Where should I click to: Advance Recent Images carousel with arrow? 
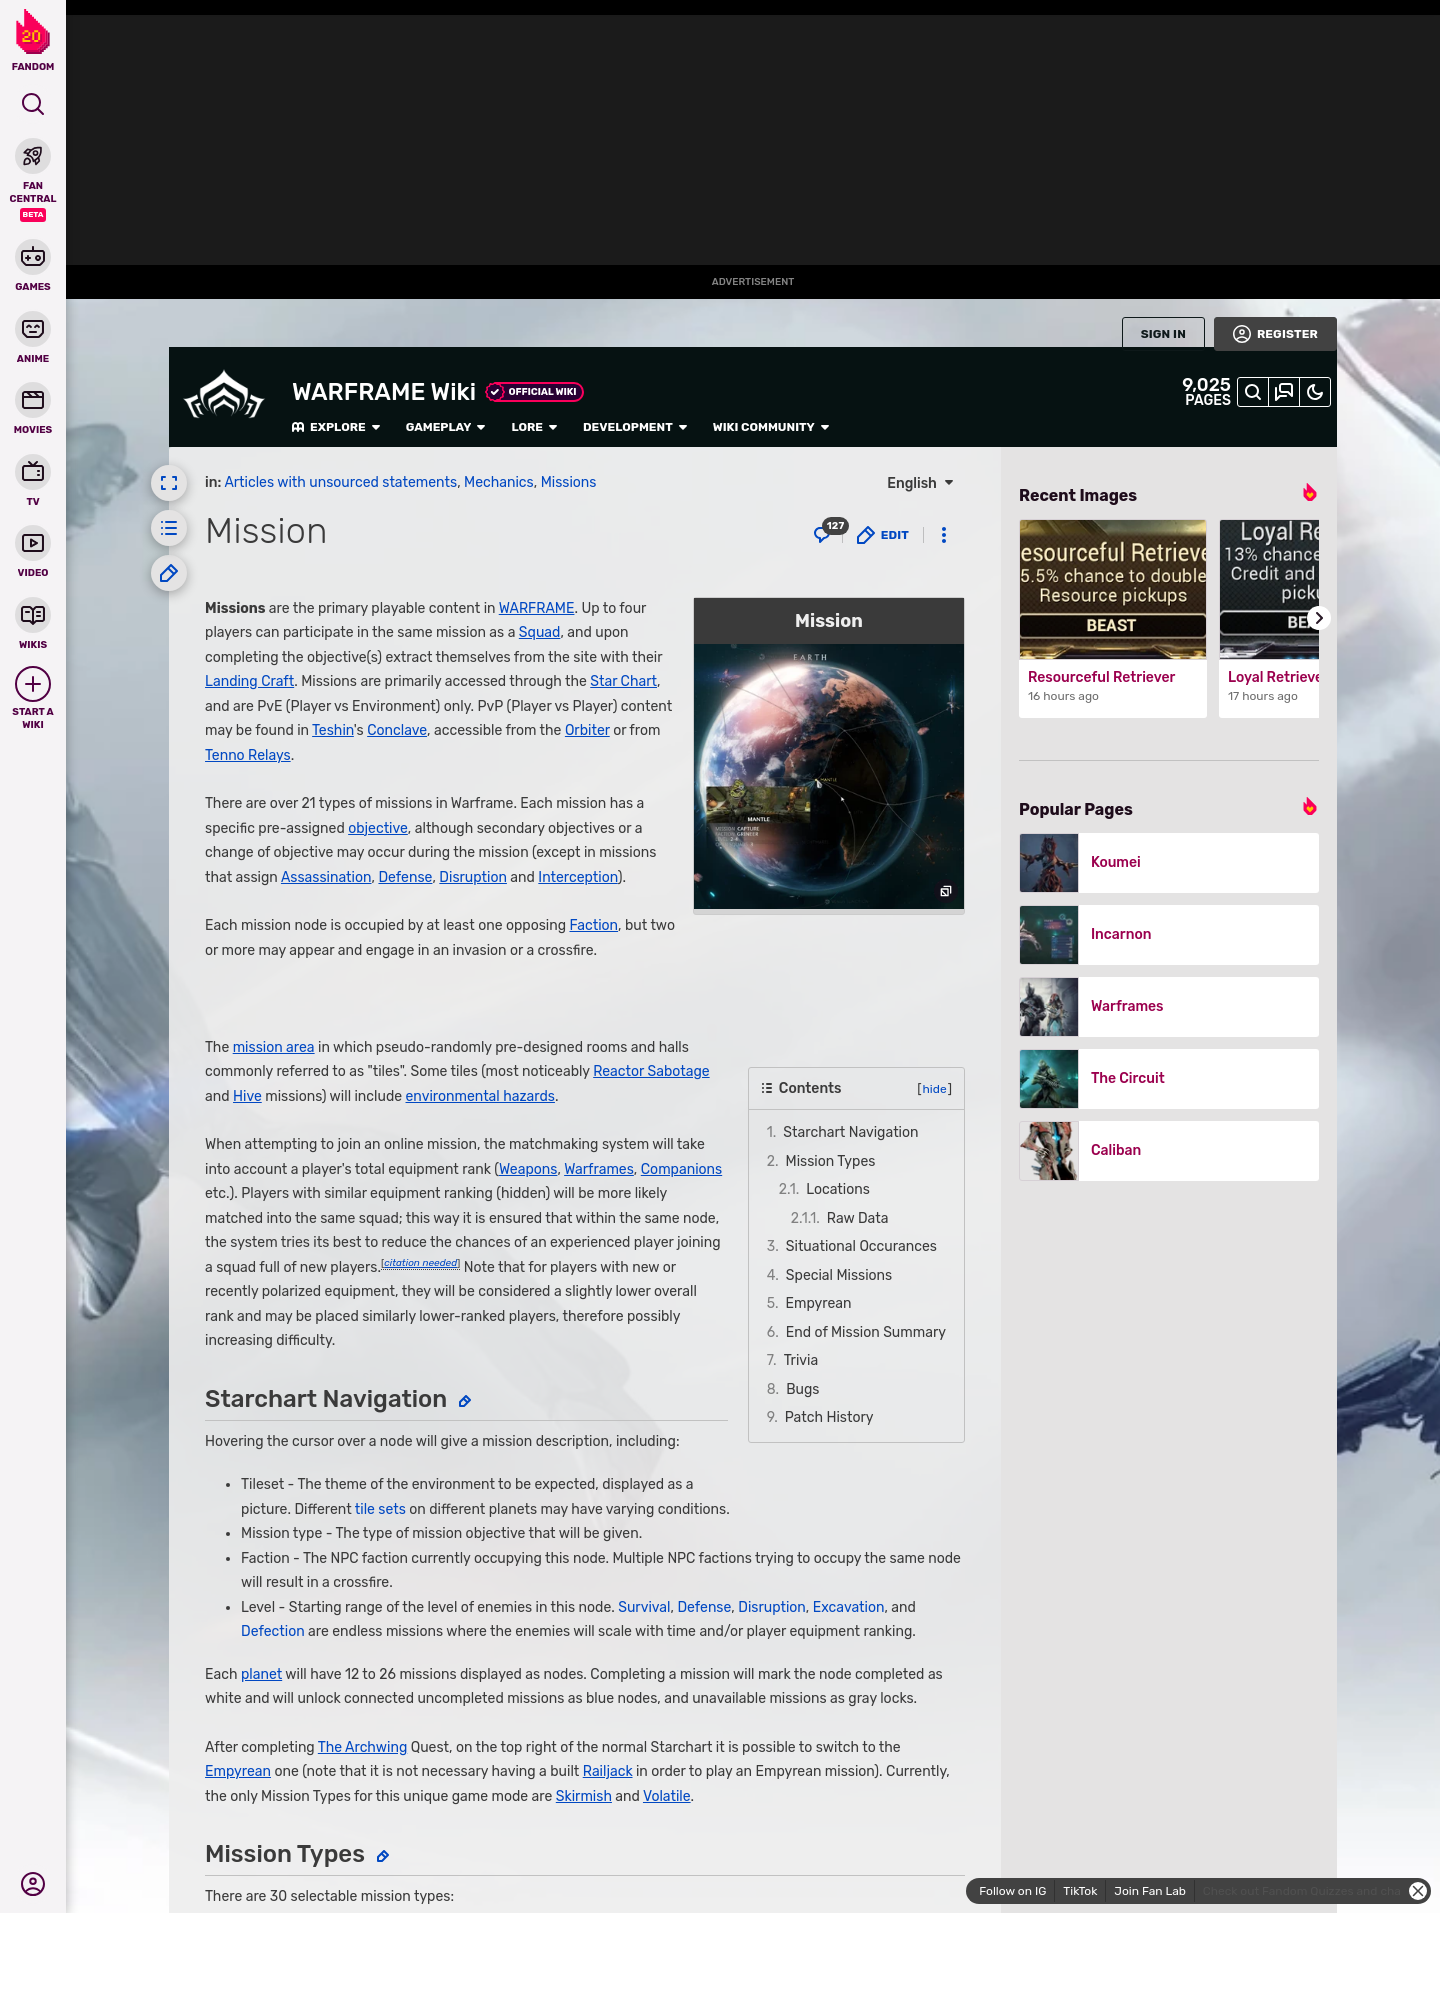[x=1319, y=618]
